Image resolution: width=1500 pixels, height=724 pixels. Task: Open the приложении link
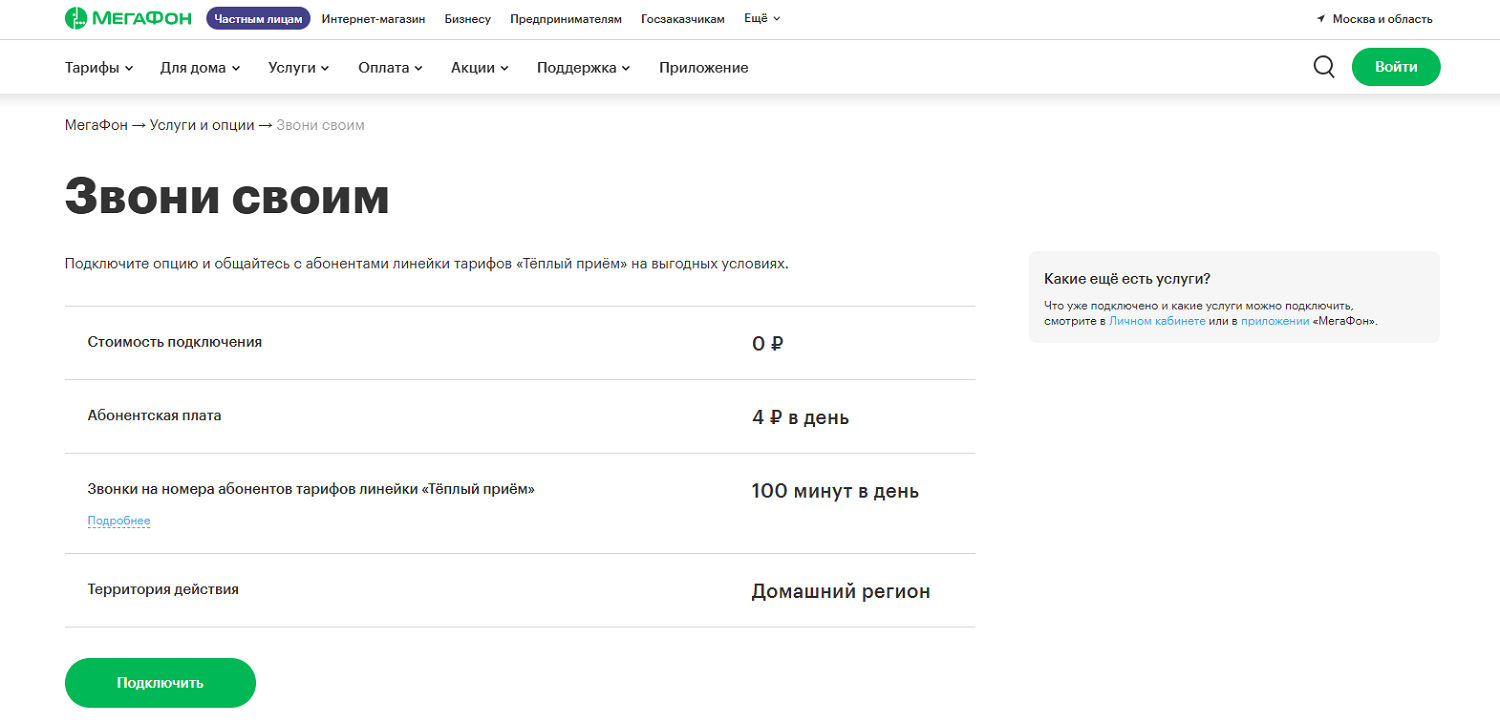(x=1275, y=322)
